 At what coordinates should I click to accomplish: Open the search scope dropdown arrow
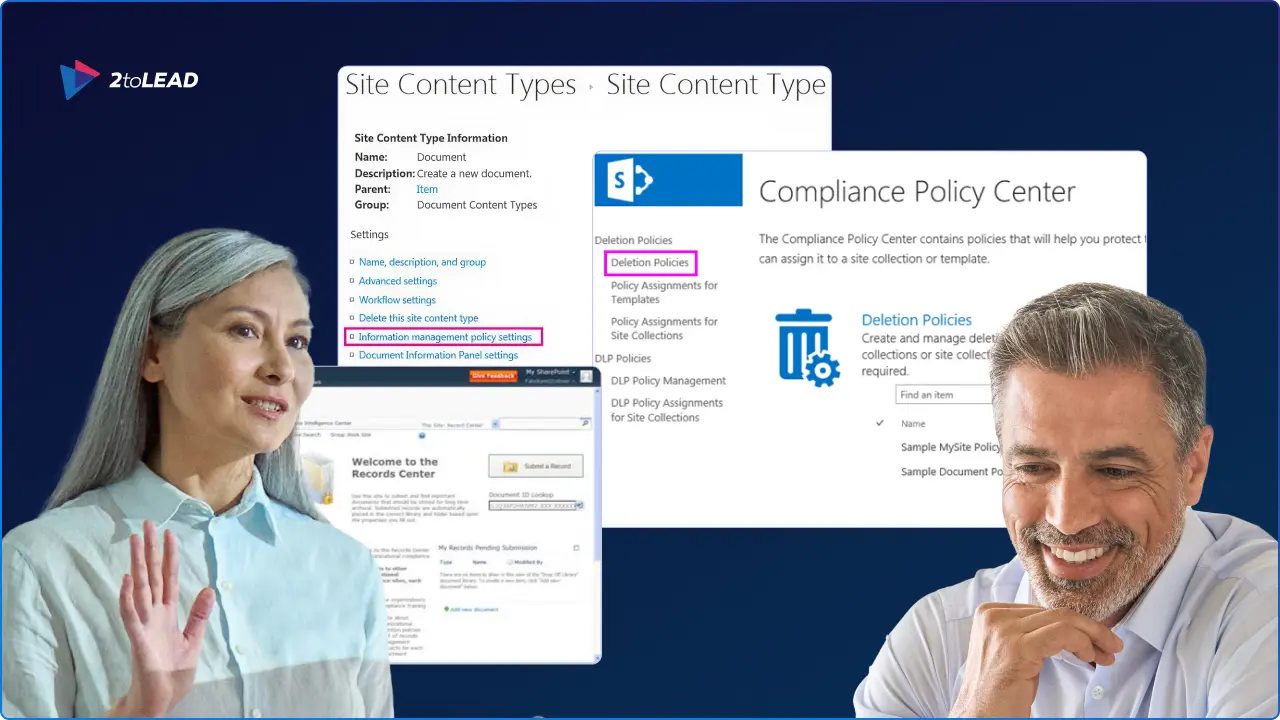[495, 424]
